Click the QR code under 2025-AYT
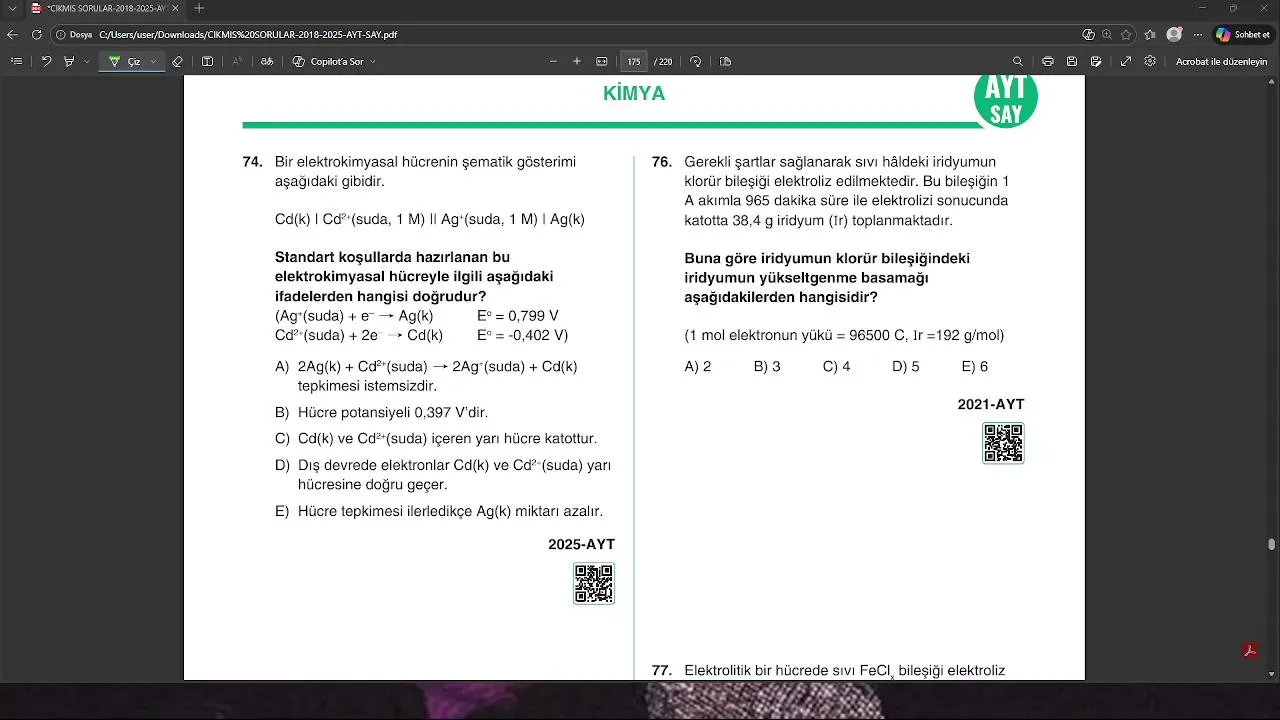This screenshot has height=720, width=1280. click(x=594, y=584)
